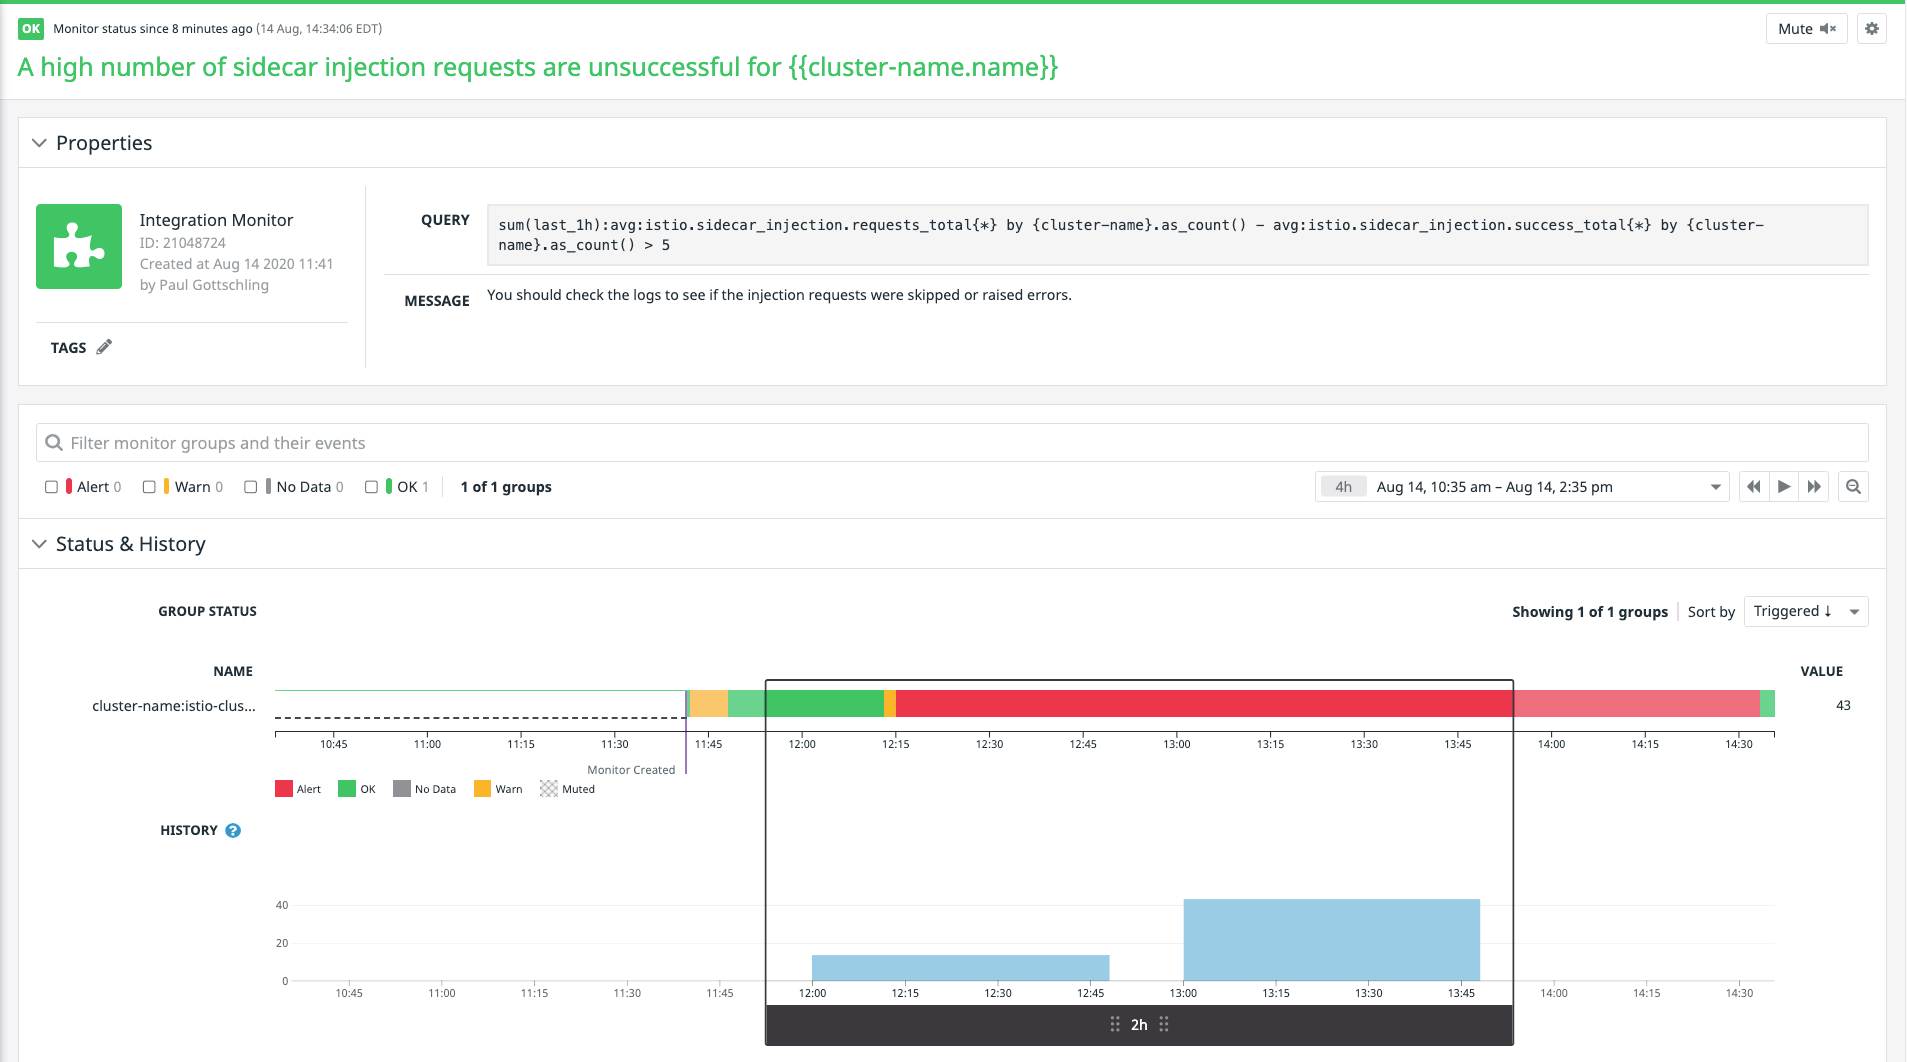Collapse the Status & History section
This screenshot has width=1907, height=1062.
[39, 544]
